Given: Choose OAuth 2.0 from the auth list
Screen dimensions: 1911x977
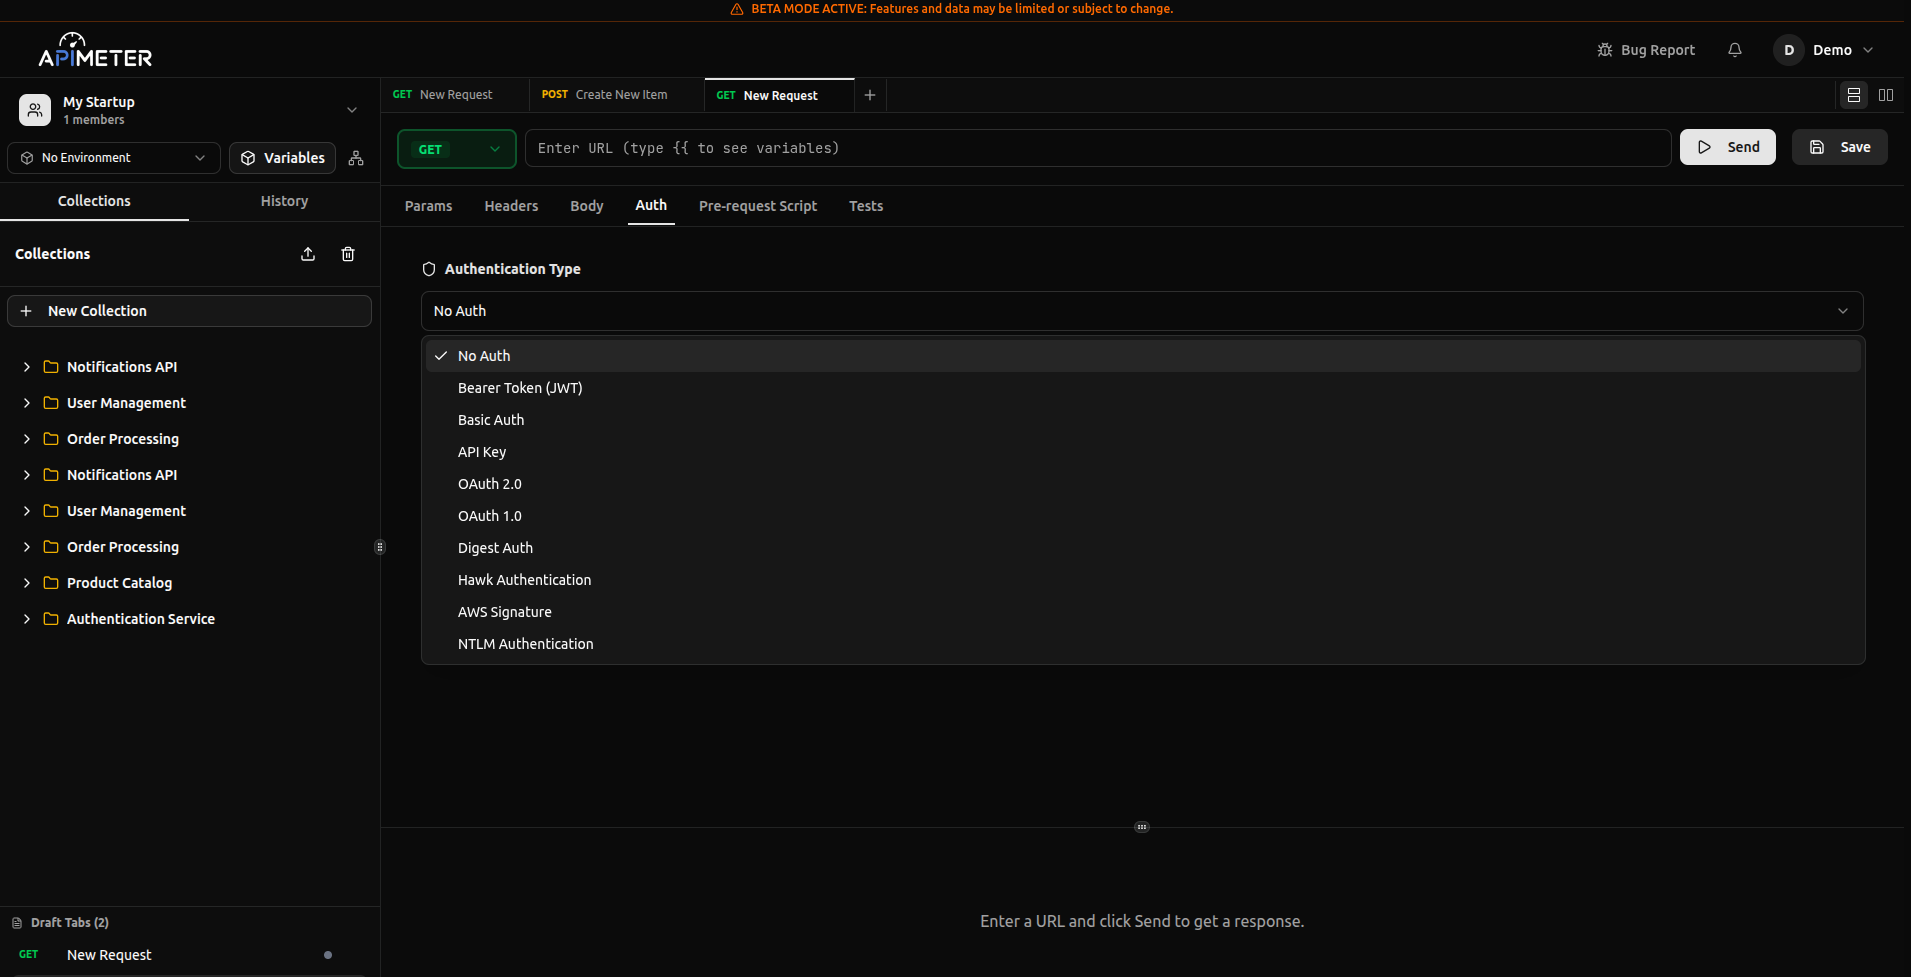Looking at the screenshot, I should 490,484.
